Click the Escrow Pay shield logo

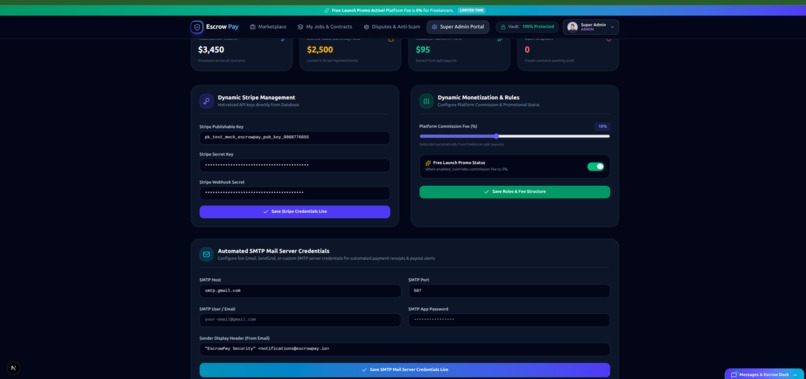click(x=197, y=27)
